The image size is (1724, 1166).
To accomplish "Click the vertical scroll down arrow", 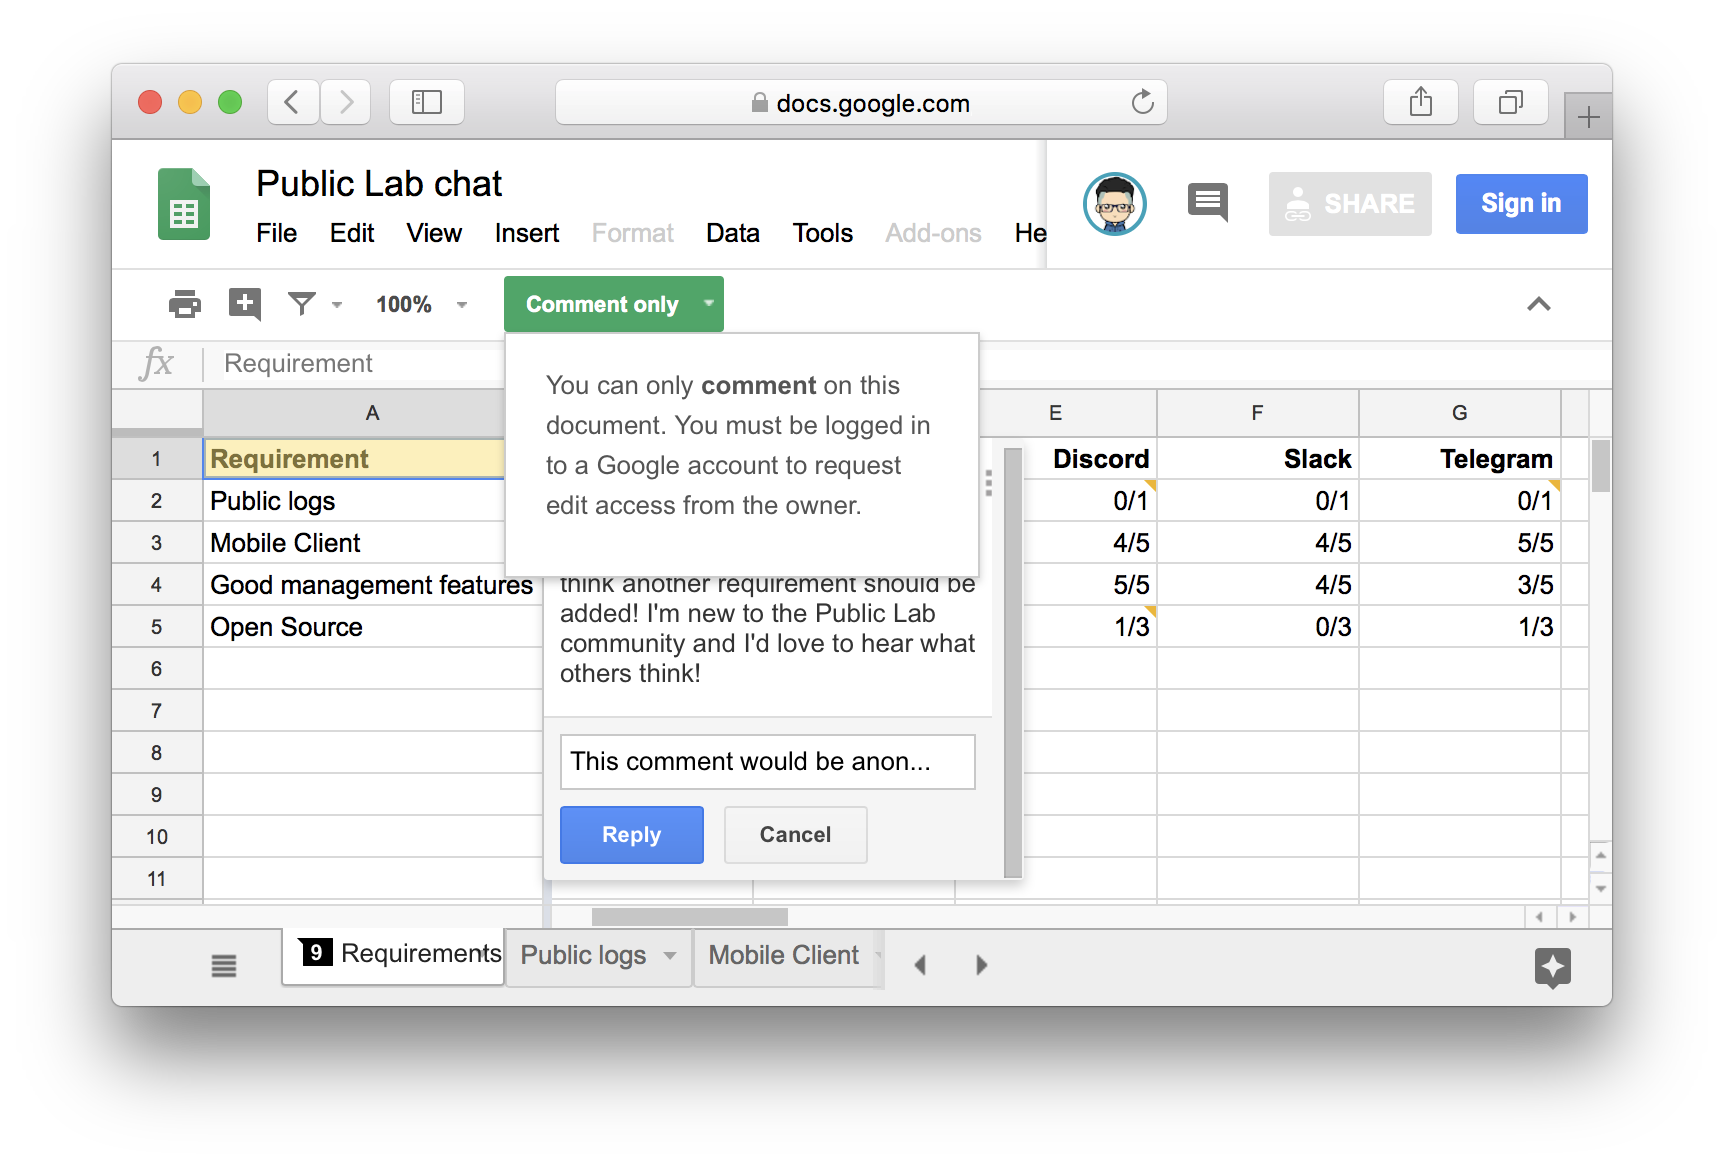I will pyautogui.click(x=1601, y=888).
